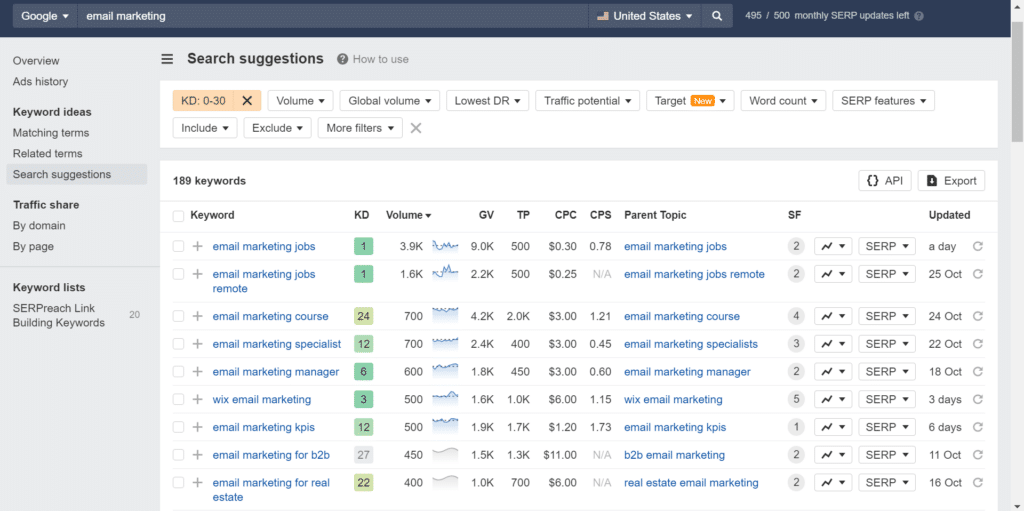1024x511 pixels.
Task: Open the Global volume filter dropdown
Action: pos(390,101)
